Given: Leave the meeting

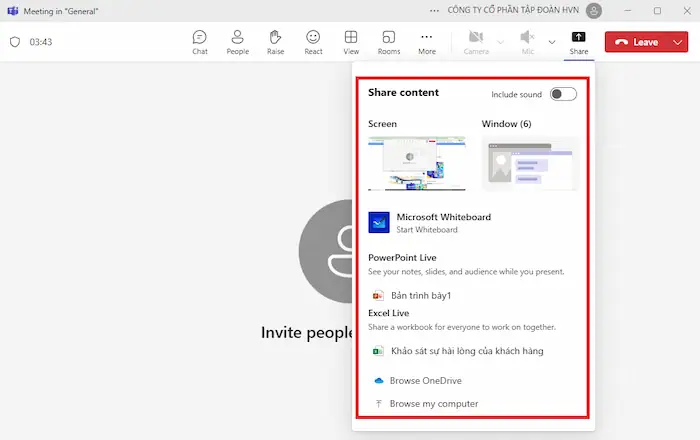Looking at the screenshot, I should (637, 43).
